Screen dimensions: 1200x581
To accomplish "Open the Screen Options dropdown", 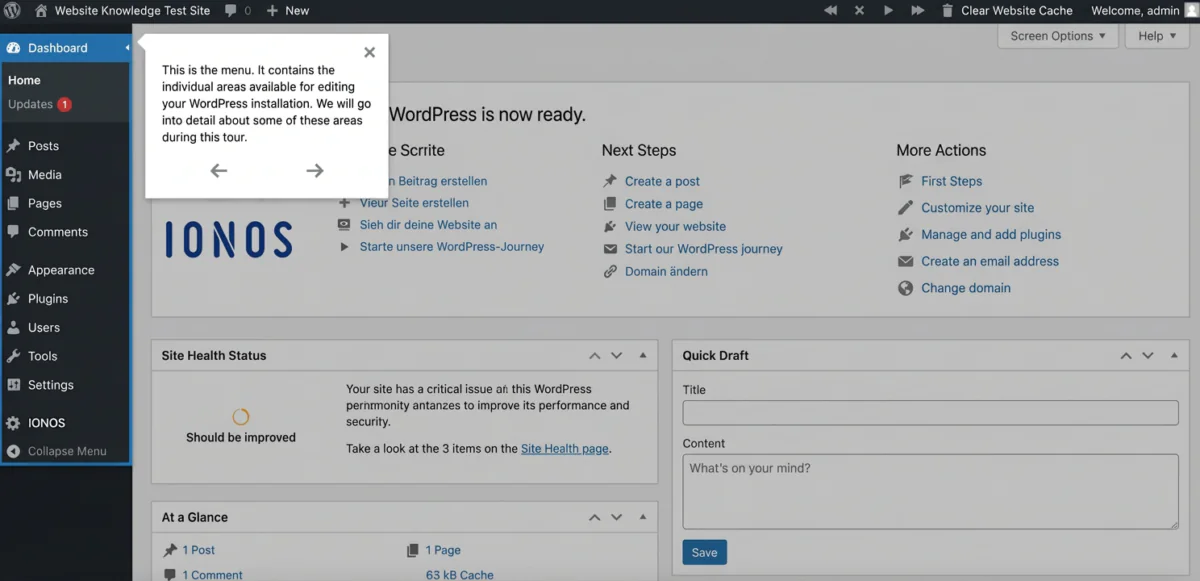I will (1057, 36).
